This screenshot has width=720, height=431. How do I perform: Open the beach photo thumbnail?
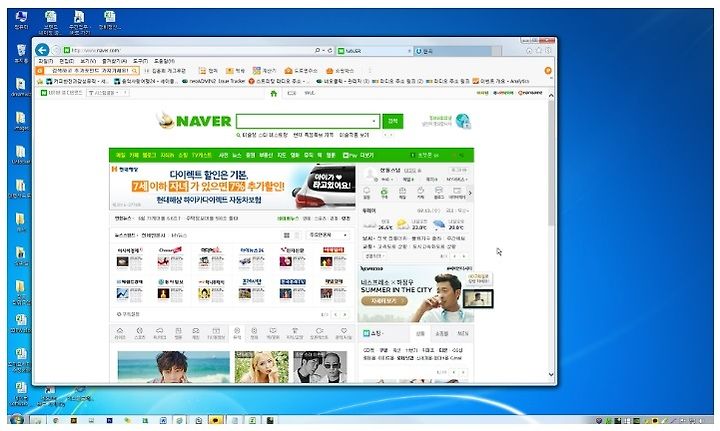coord(174,367)
